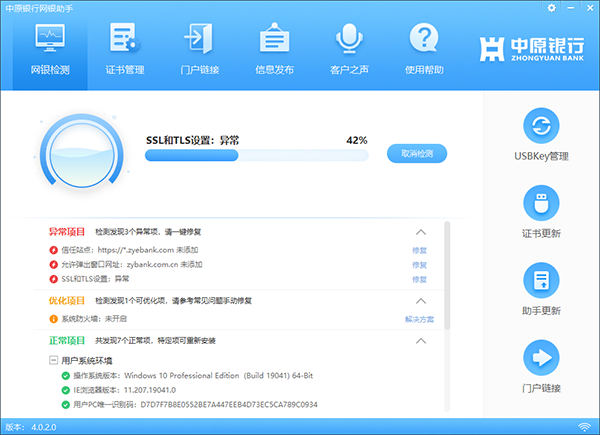Select the 优化项目 heading text
Screen dimensions: 600x435
point(67,301)
